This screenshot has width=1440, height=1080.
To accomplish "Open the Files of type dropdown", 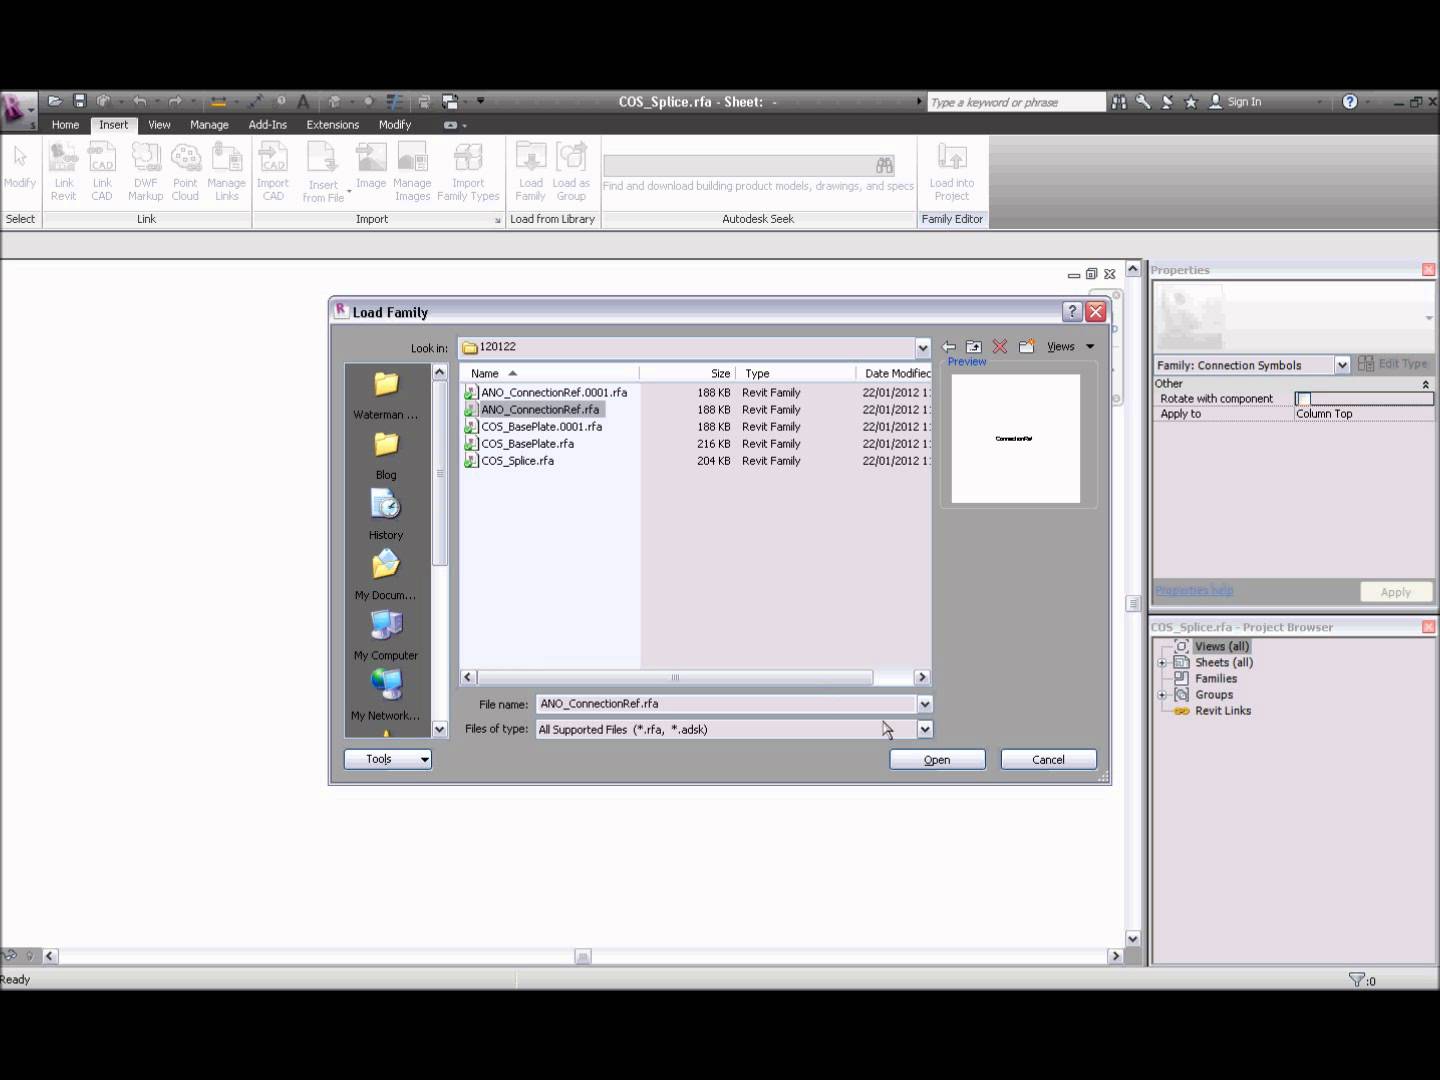I will pyautogui.click(x=925, y=730).
